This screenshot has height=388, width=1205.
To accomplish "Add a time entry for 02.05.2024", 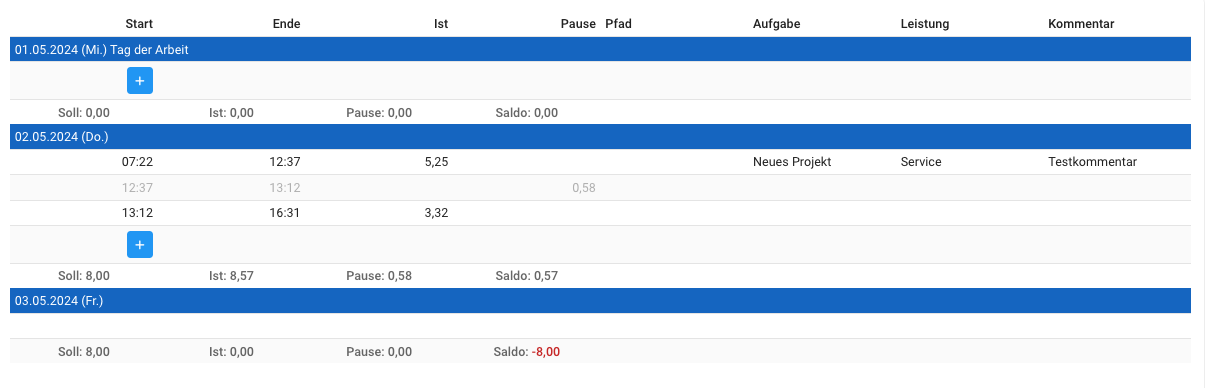I will (140, 244).
